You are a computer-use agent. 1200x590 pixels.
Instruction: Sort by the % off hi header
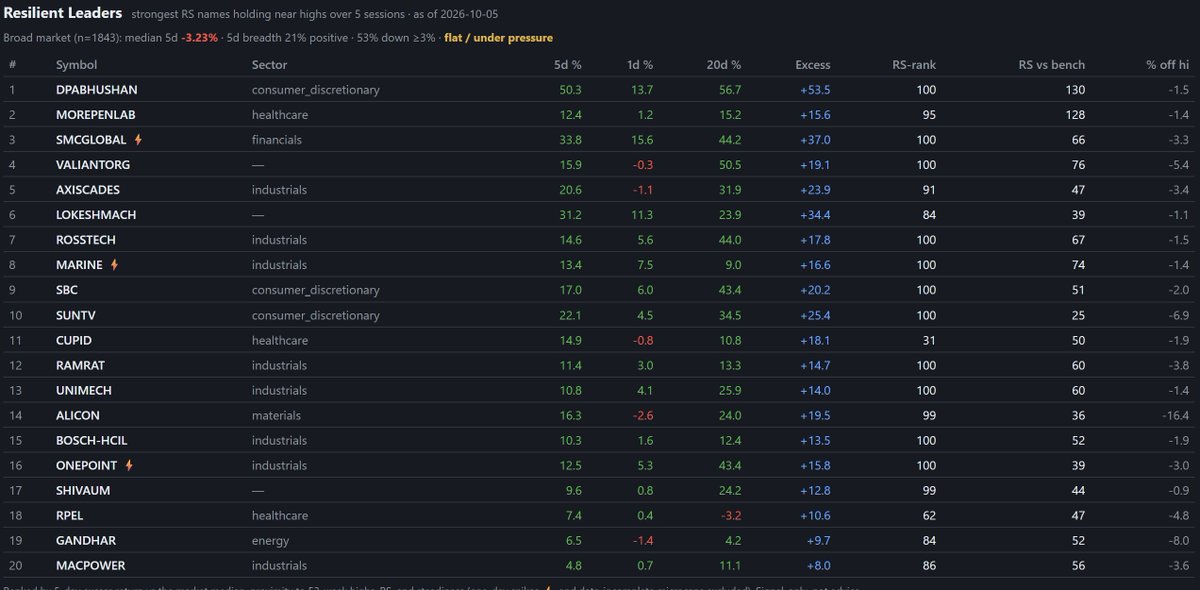[1167, 65]
